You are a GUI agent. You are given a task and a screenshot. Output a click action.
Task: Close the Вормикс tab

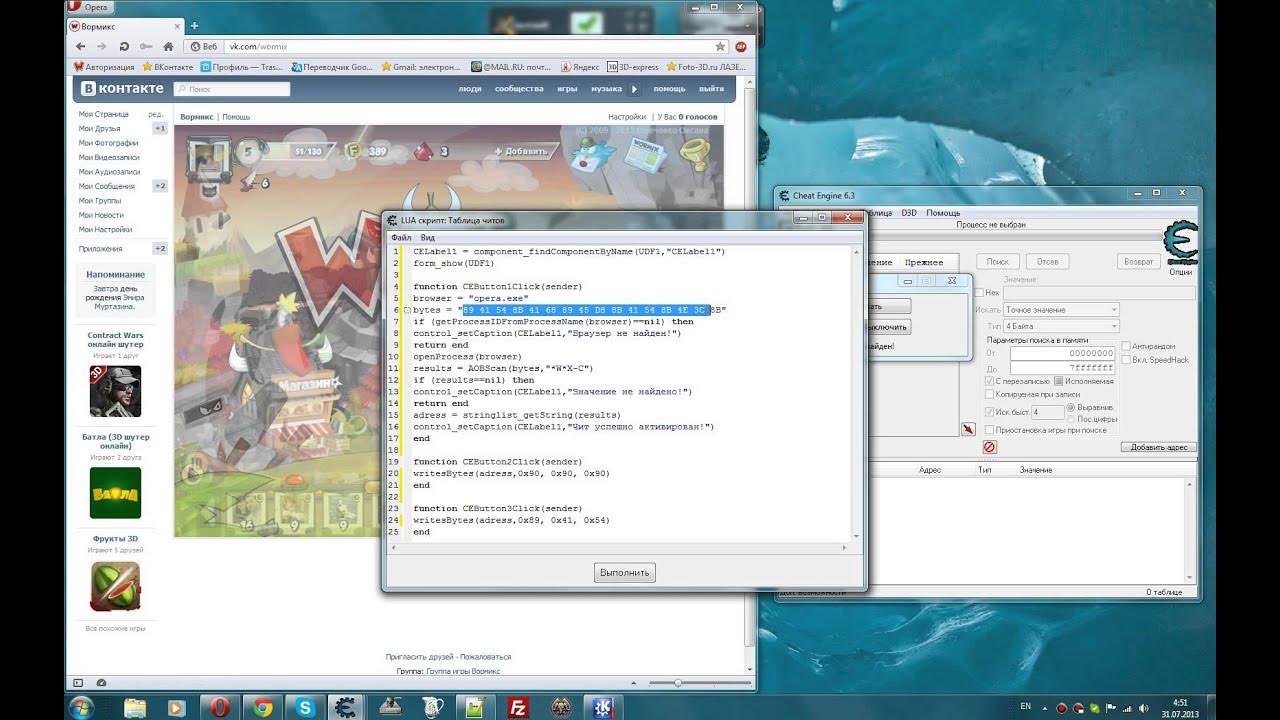click(x=177, y=25)
